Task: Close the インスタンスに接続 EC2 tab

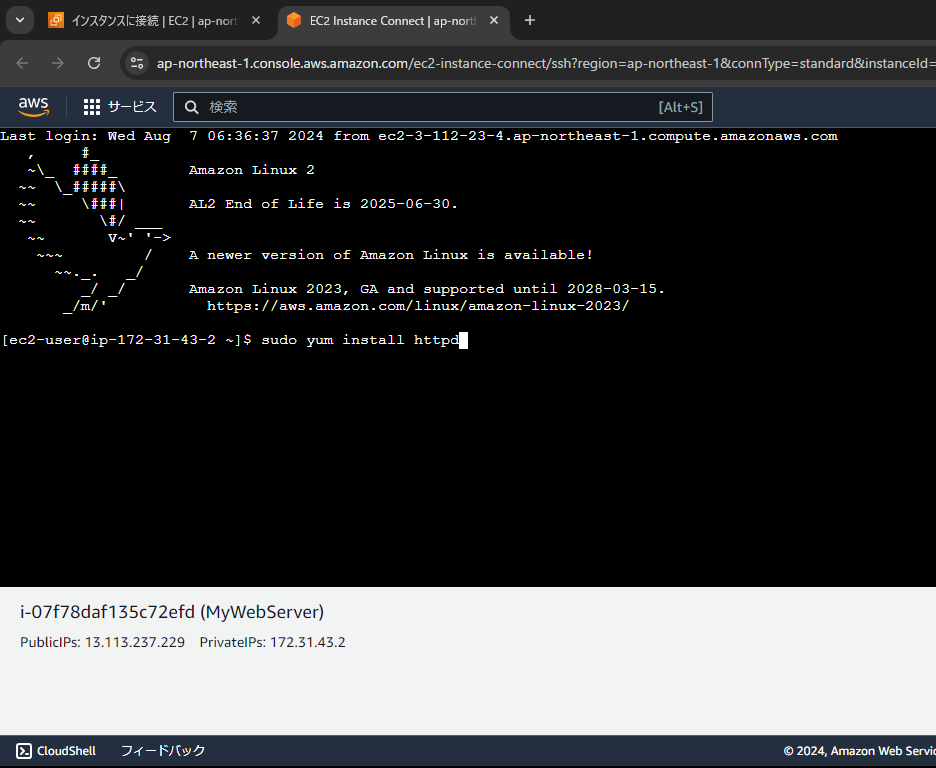Action: [255, 20]
